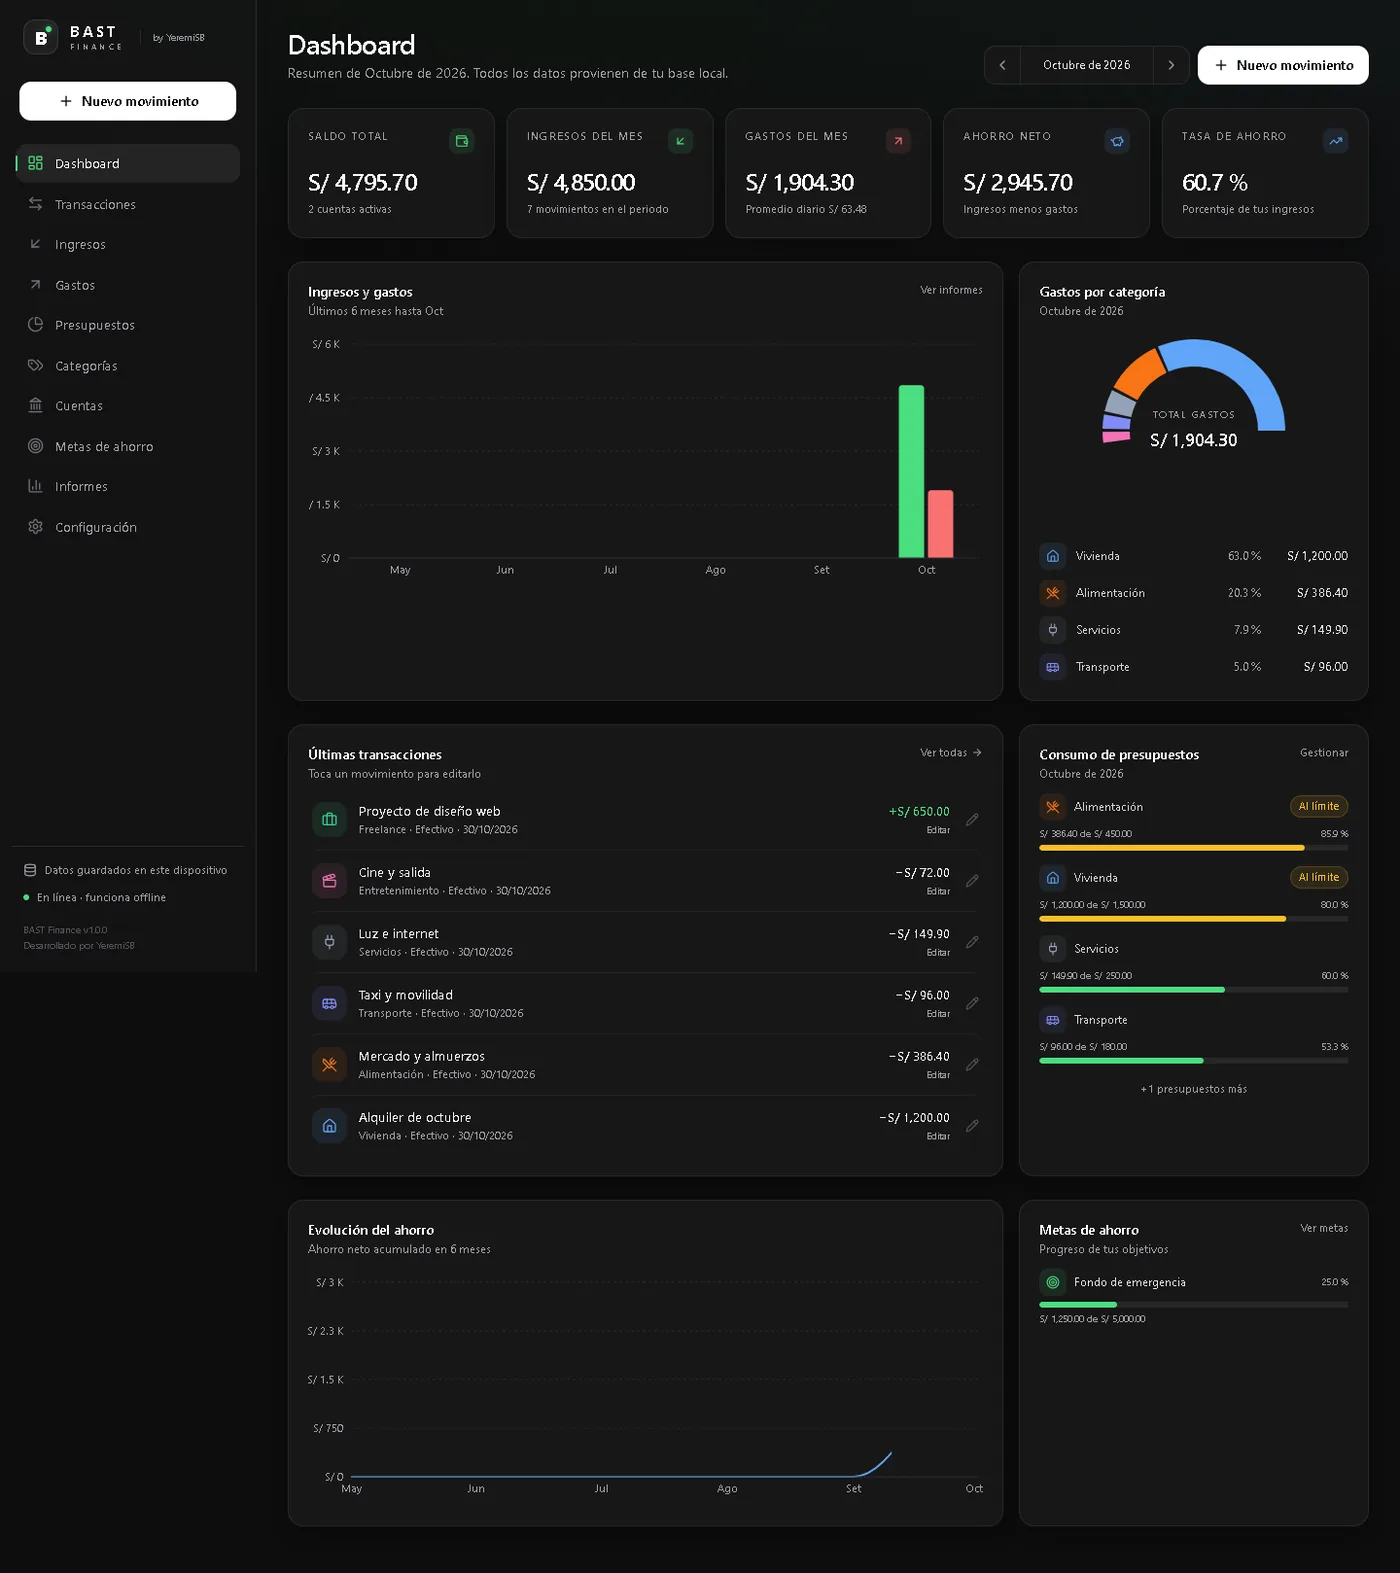Open Metas de ahorro in the sidebar

[x=128, y=446]
